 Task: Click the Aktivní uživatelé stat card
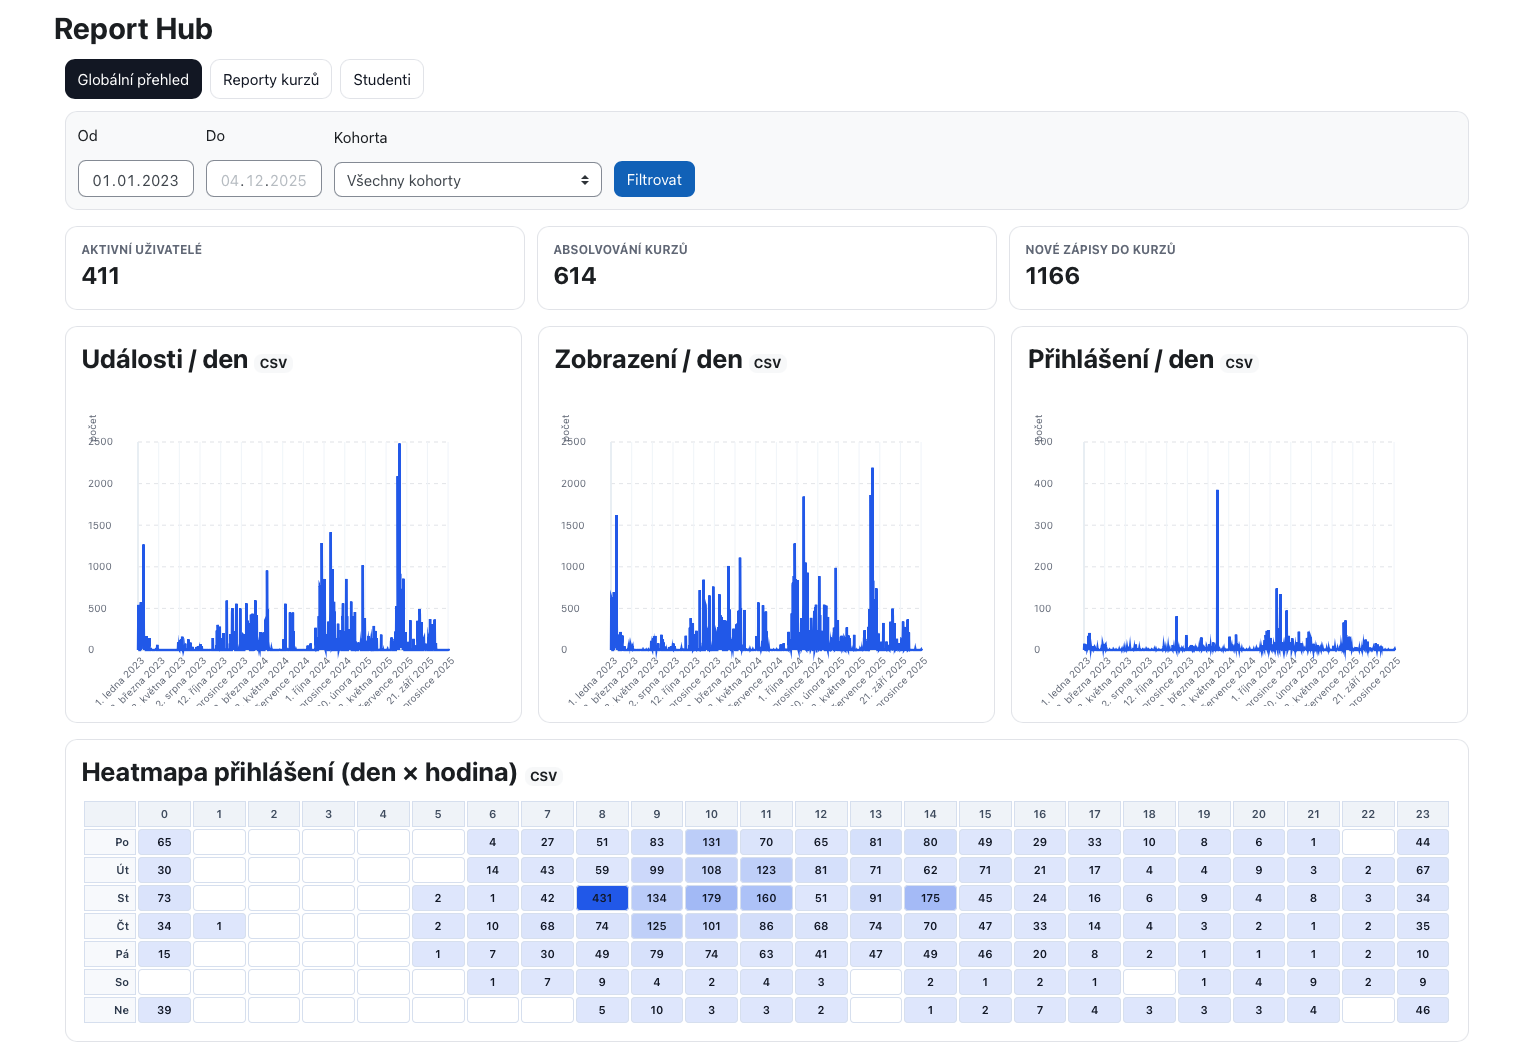(x=295, y=268)
